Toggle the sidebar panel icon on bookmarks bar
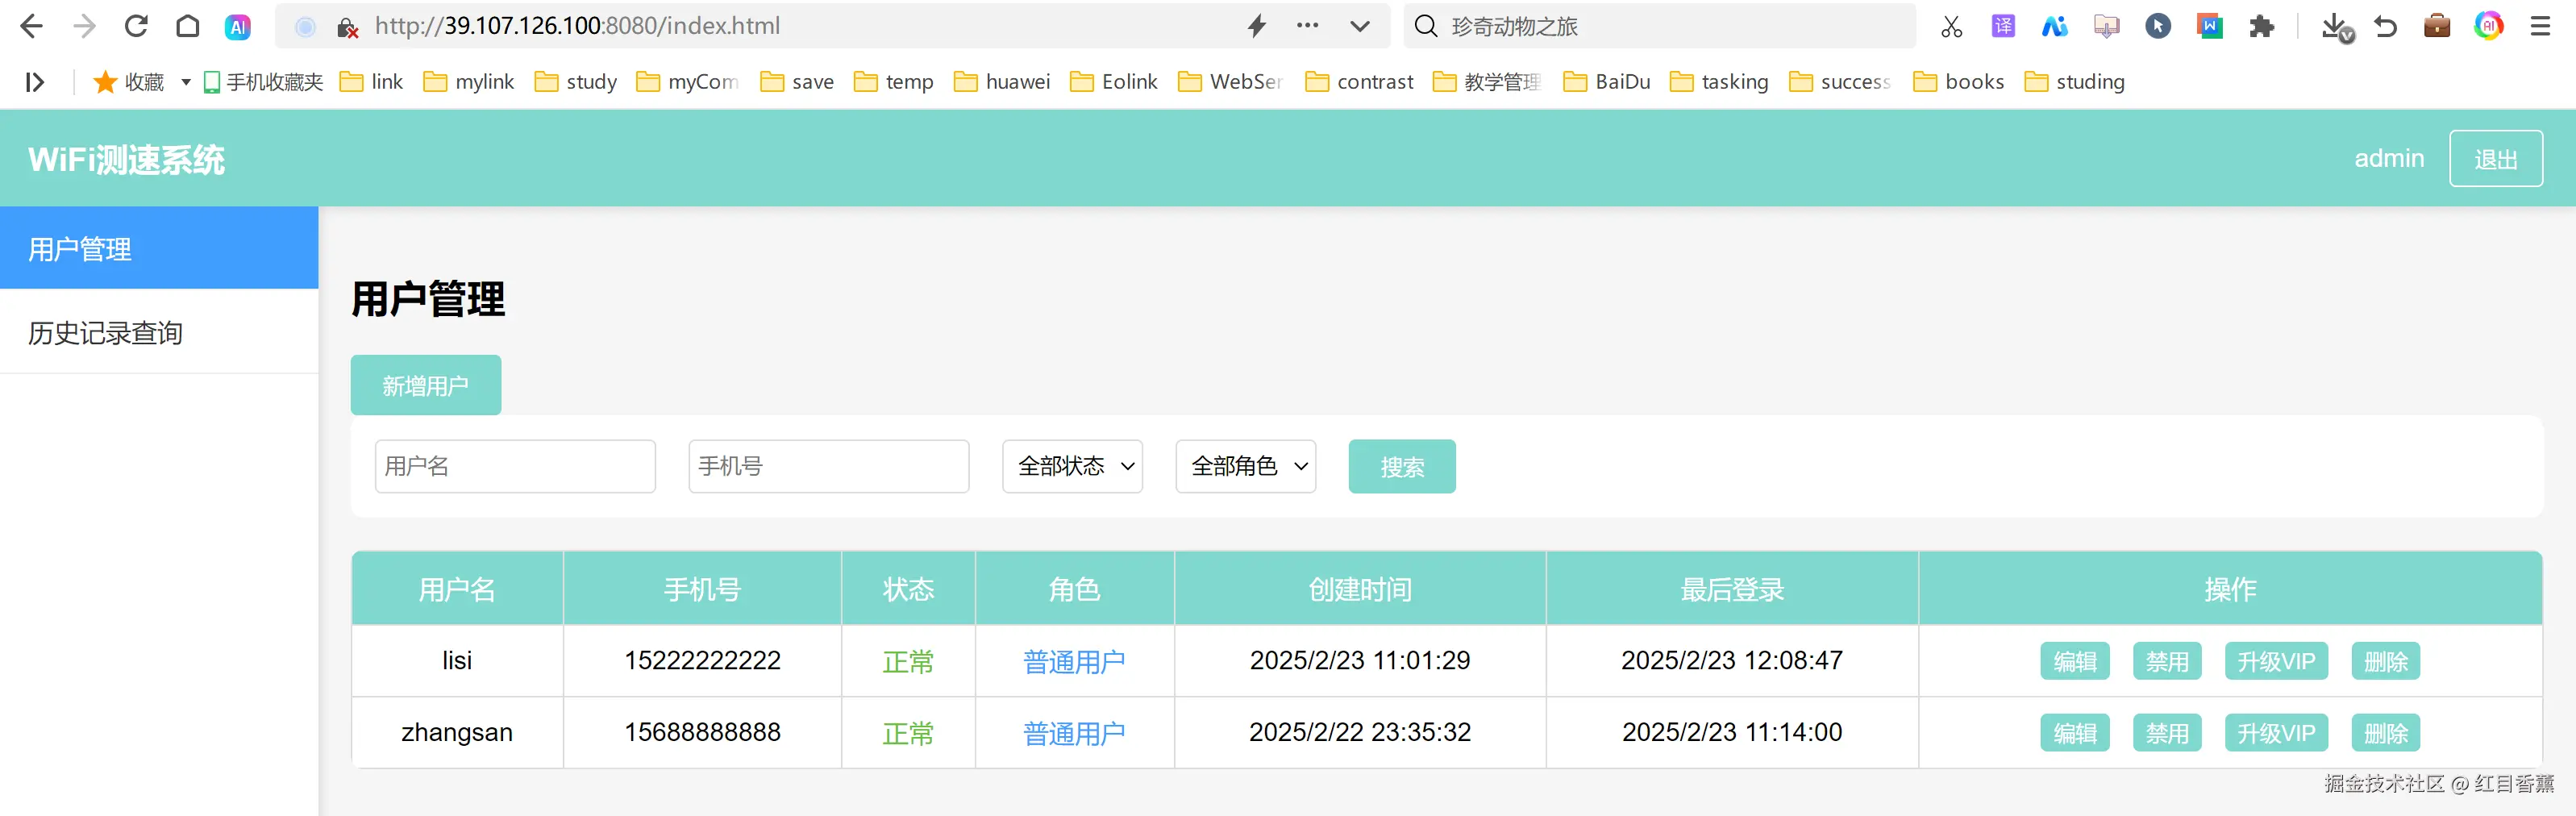The width and height of the screenshot is (2576, 816). [35, 82]
